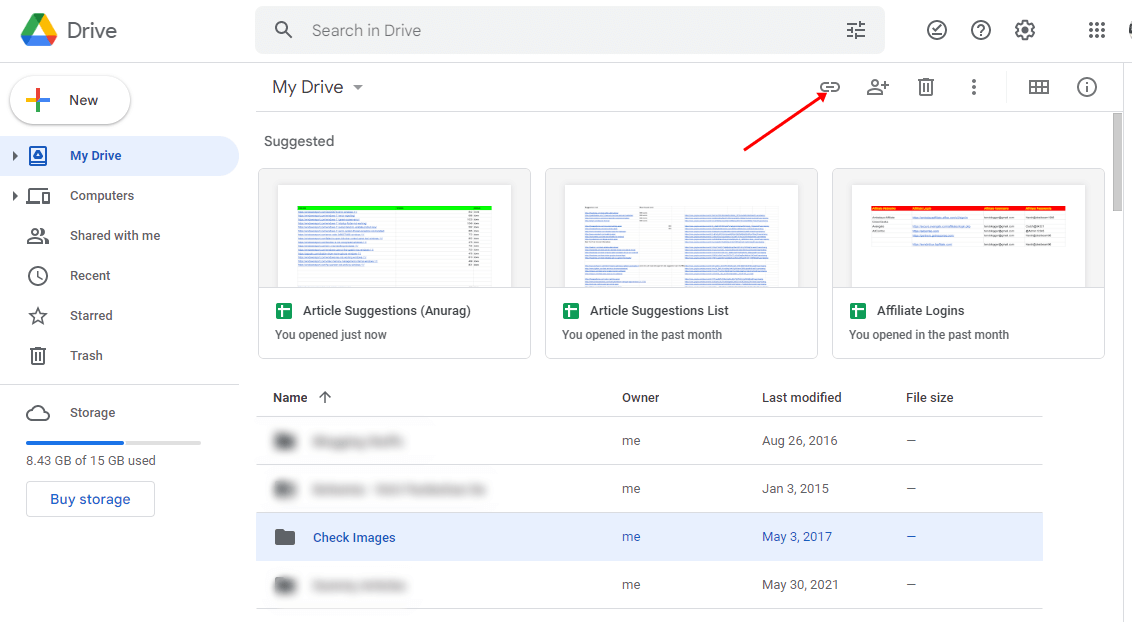Open the ready for offline status icon
Viewport: 1132px width, 622px height.
(937, 30)
